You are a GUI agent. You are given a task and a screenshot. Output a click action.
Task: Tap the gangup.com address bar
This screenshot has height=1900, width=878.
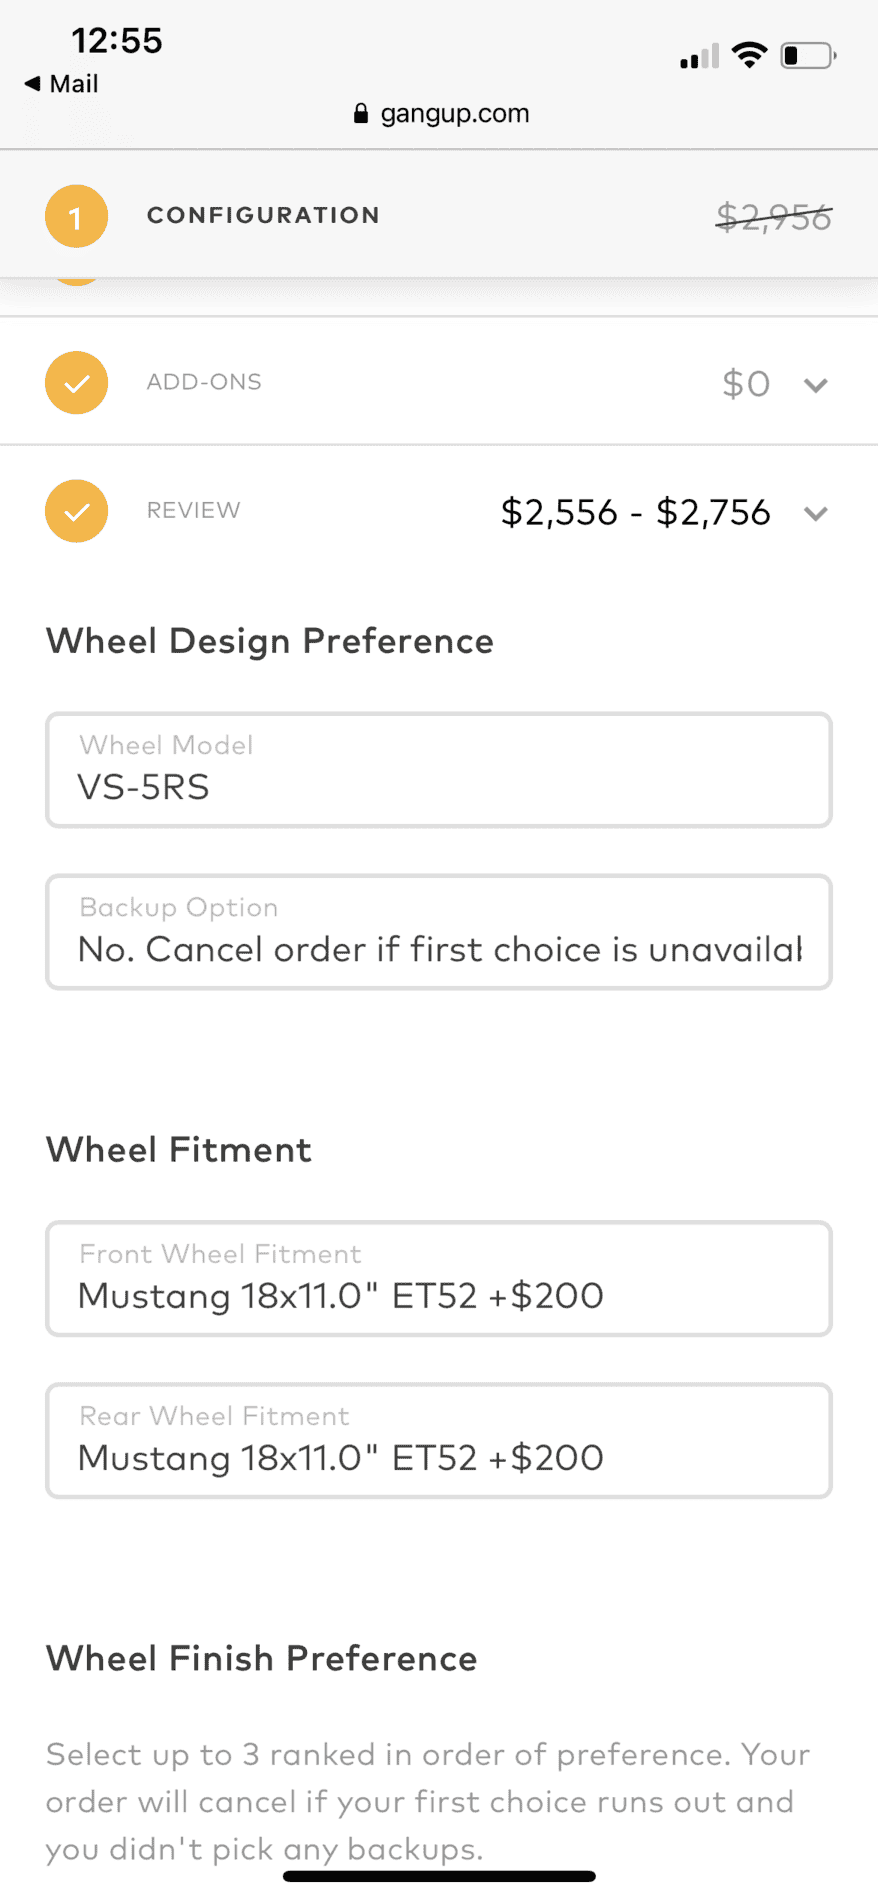point(441,113)
